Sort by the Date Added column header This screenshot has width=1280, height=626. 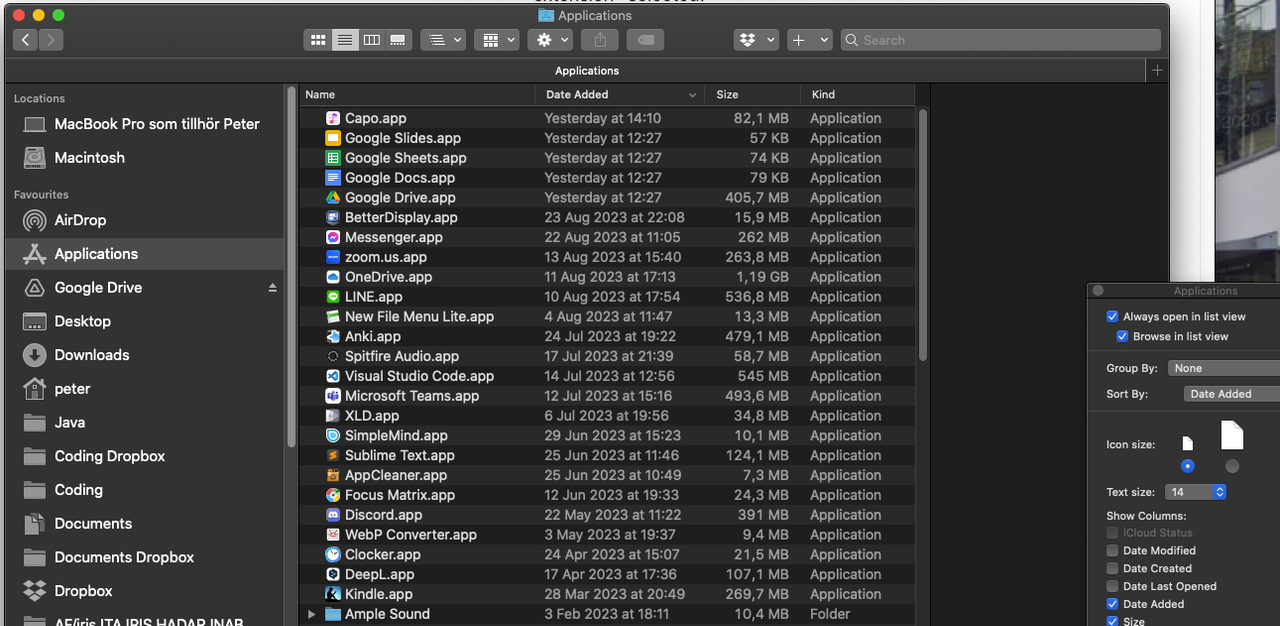(620, 95)
